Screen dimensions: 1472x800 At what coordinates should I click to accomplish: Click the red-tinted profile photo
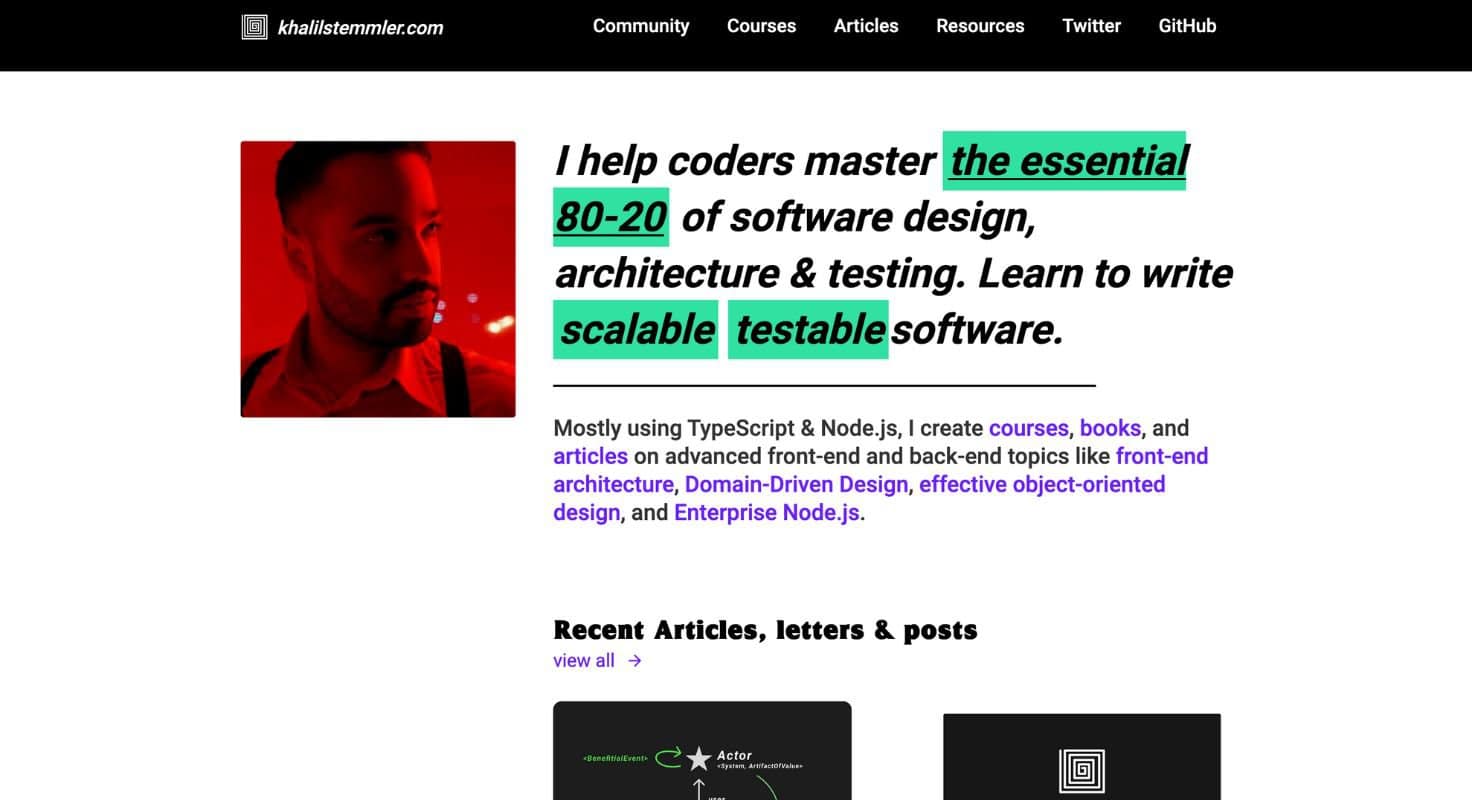[x=378, y=279]
